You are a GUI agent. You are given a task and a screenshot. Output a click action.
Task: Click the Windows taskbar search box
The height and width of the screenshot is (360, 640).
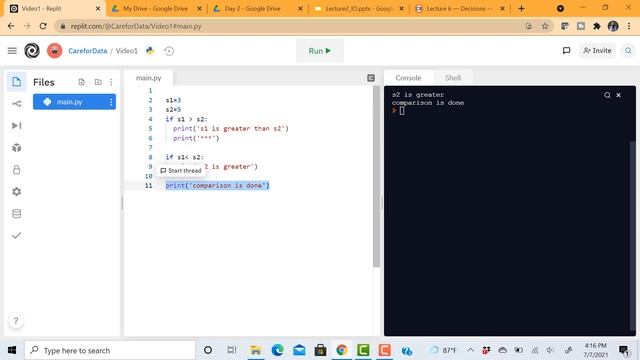click(110, 350)
